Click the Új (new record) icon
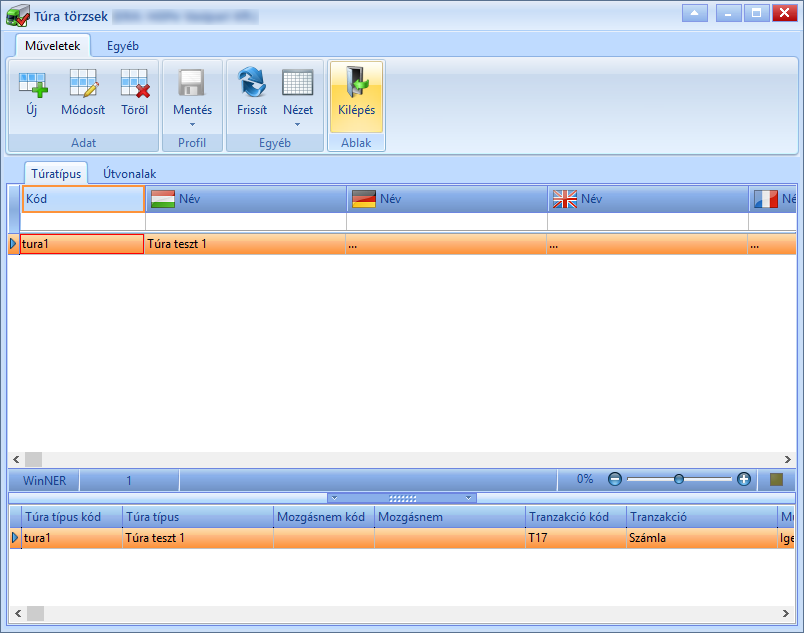The height and width of the screenshot is (633, 804). click(32, 84)
